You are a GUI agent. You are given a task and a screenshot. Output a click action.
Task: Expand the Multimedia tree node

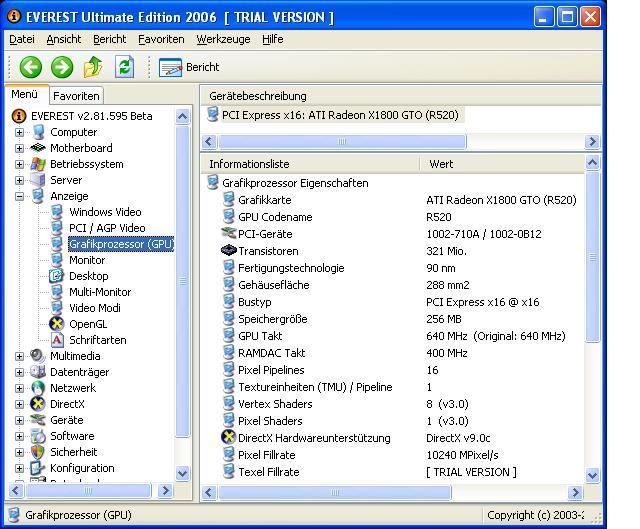[x=19, y=356]
